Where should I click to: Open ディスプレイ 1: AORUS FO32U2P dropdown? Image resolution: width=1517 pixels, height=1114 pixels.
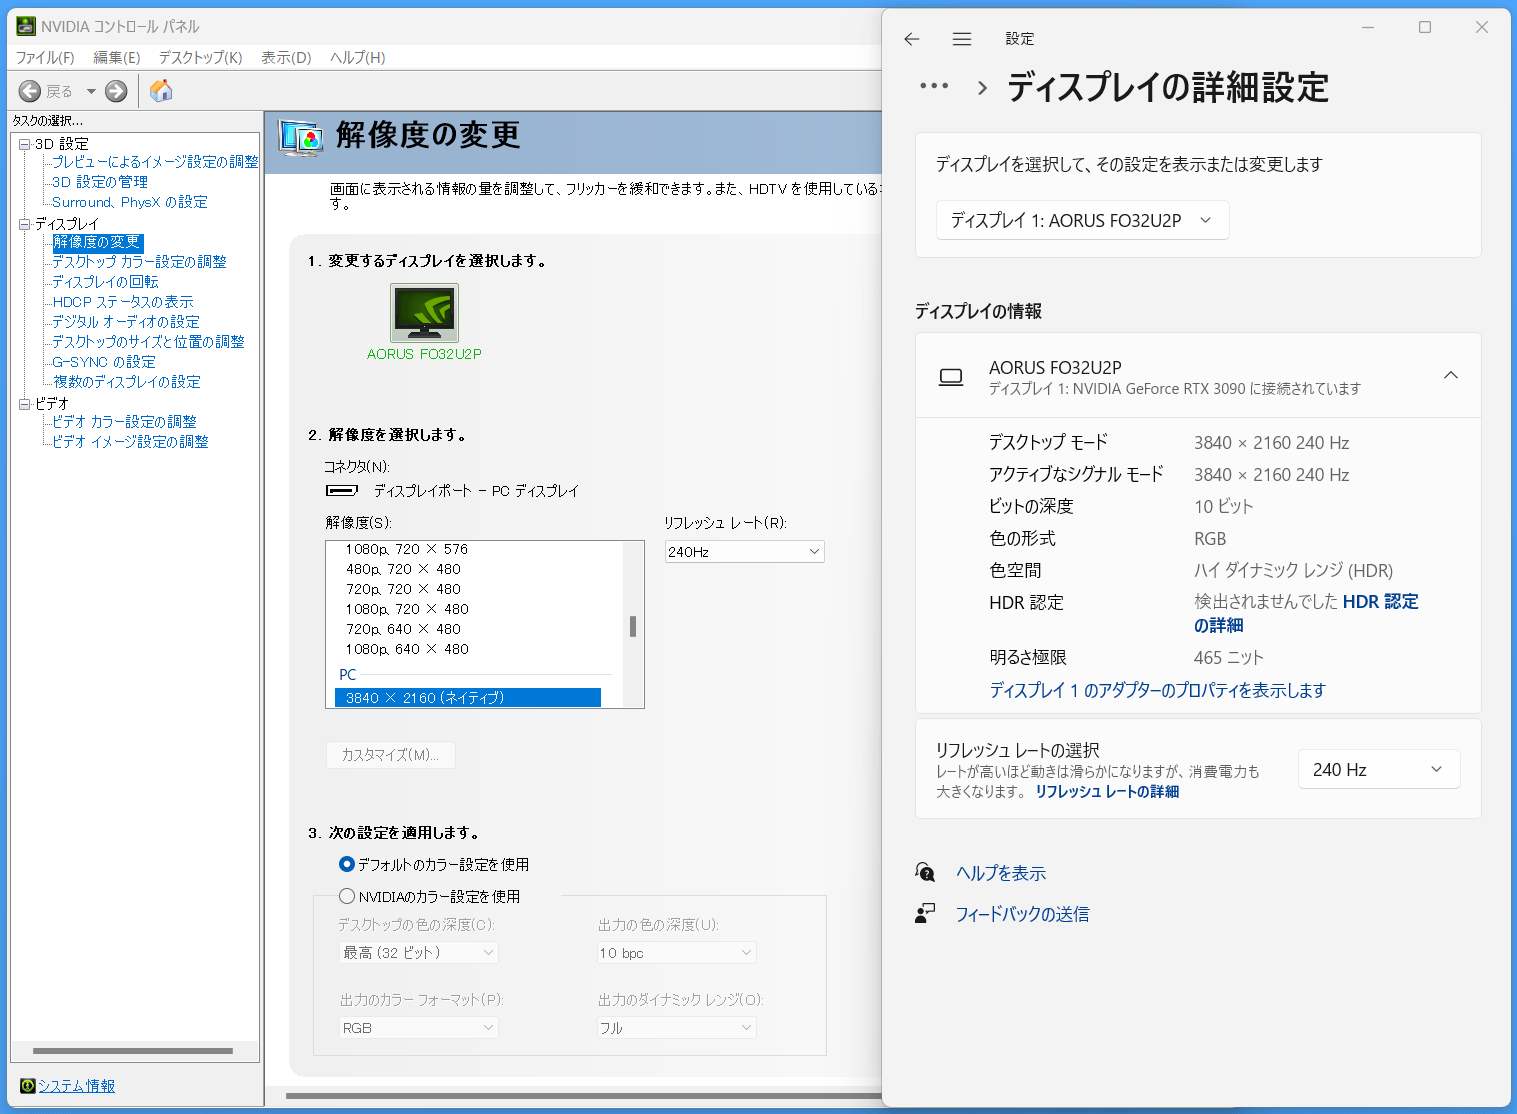[x=1082, y=220]
